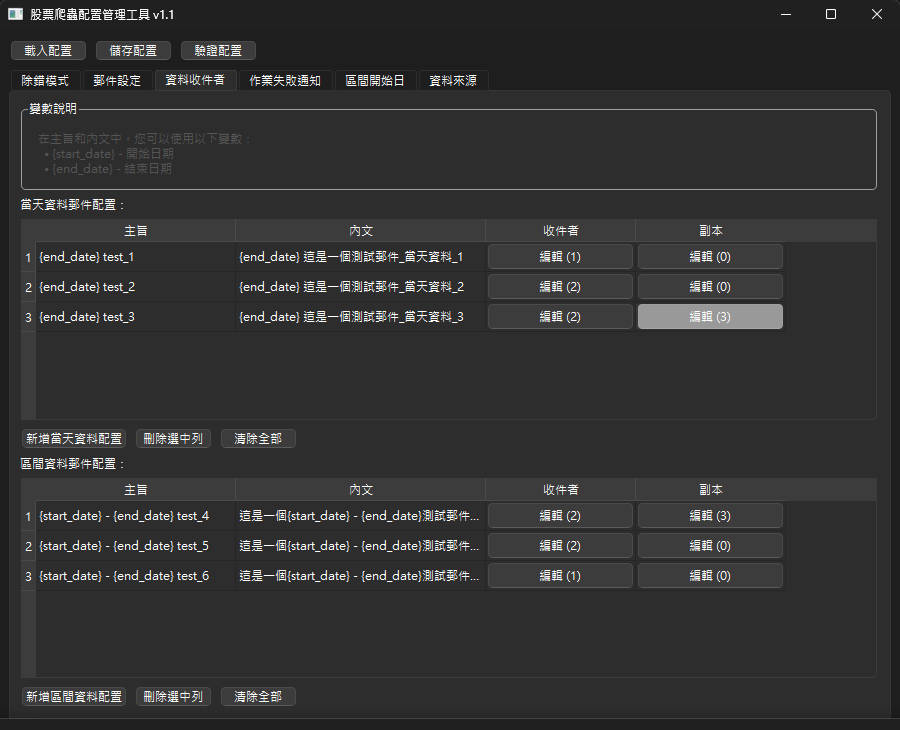900x730 pixels.
Task: Open the 區間開始日 tab
Action: pyautogui.click(x=375, y=80)
